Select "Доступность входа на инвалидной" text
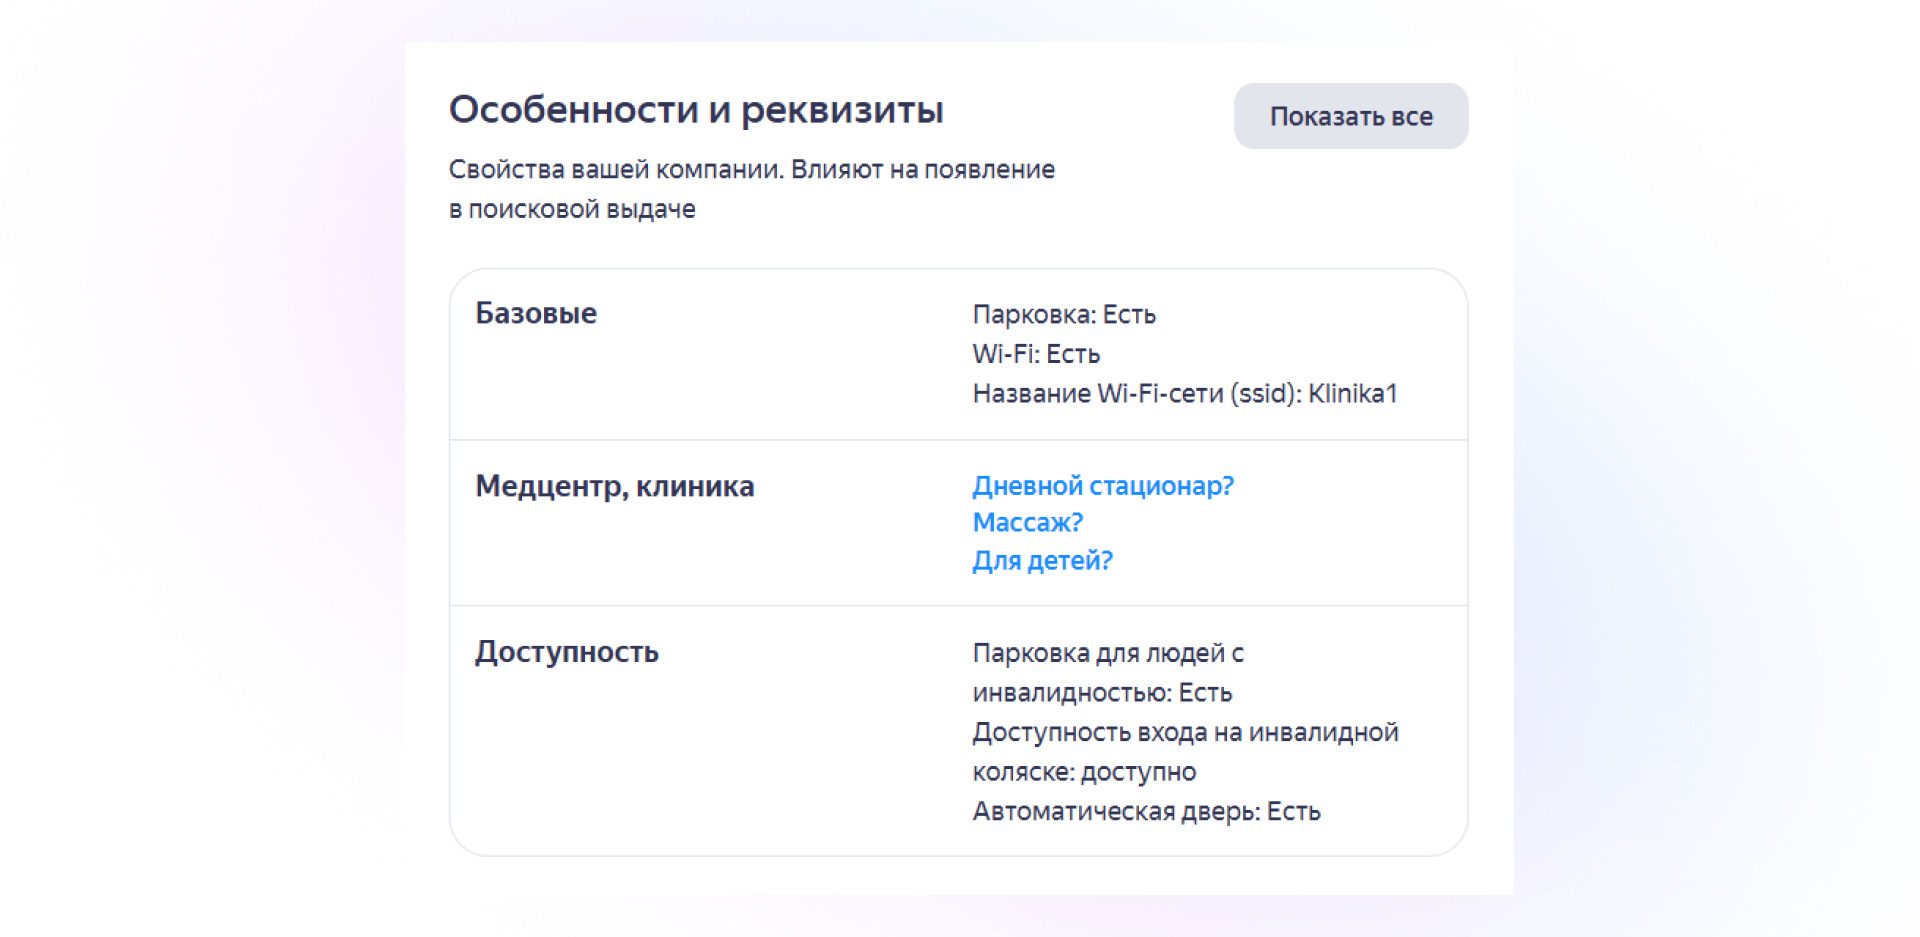Screen dimensions: 1920x937 [x=1185, y=733]
